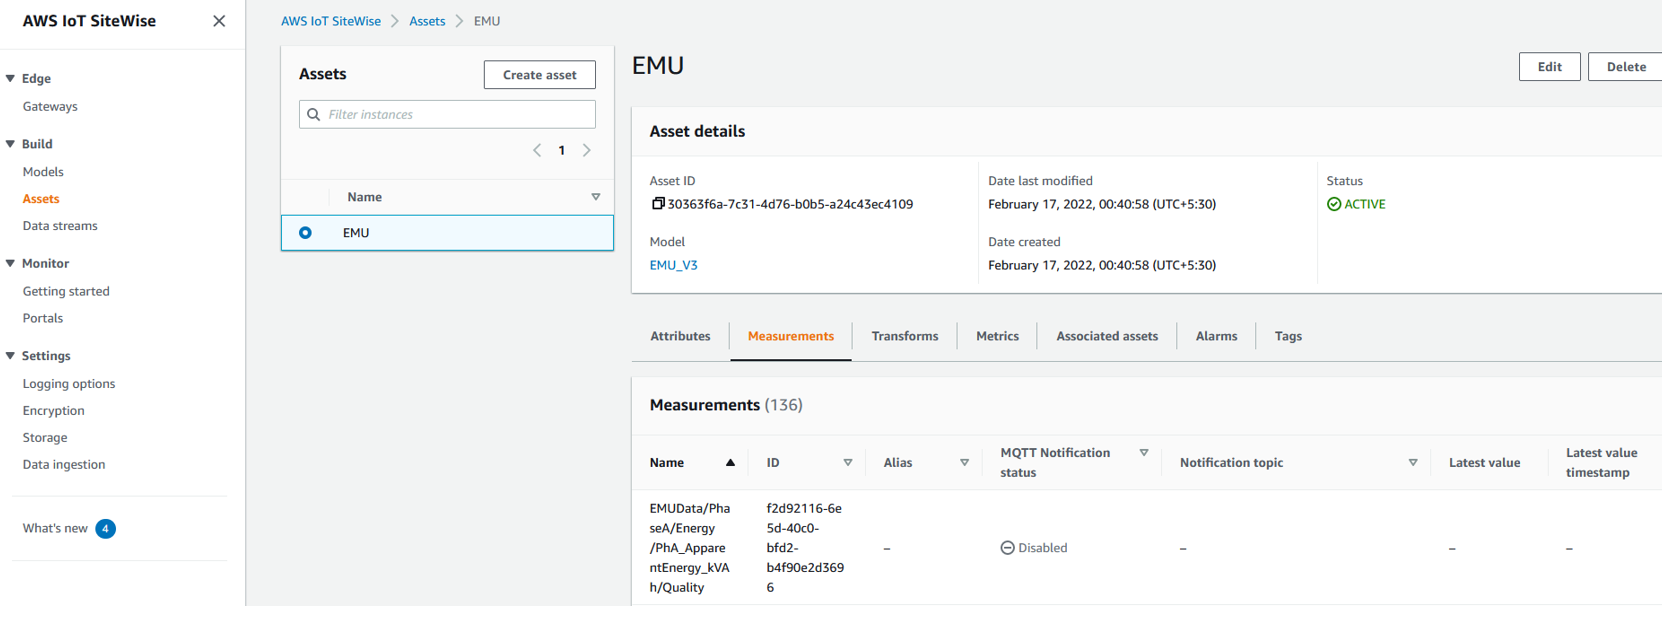The height and width of the screenshot is (636, 1662).
Task: Collapse the Settings navigation section
Action: pyautogui.click(x=10, y=356)
